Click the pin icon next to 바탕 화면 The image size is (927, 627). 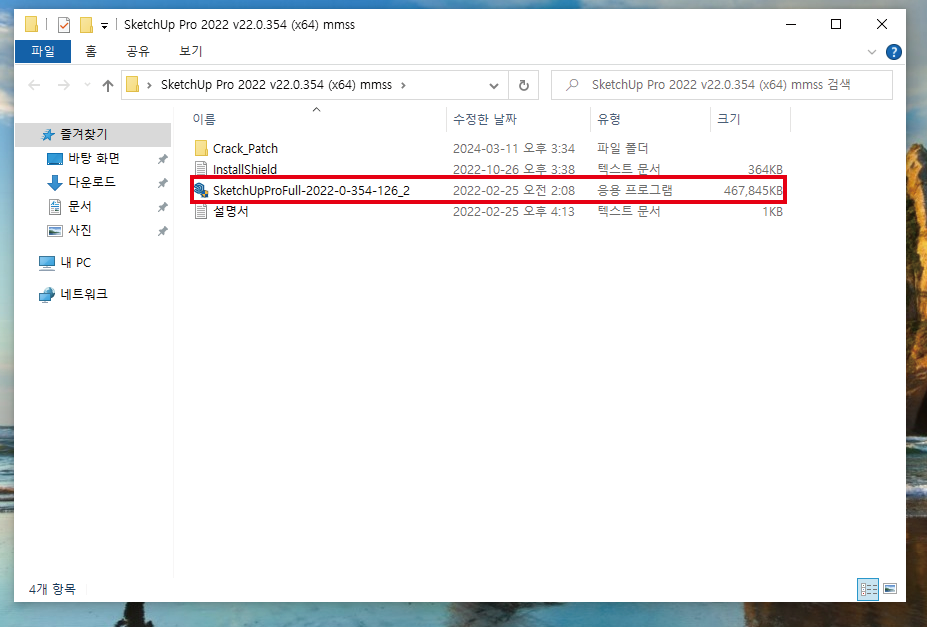(163, 159)
